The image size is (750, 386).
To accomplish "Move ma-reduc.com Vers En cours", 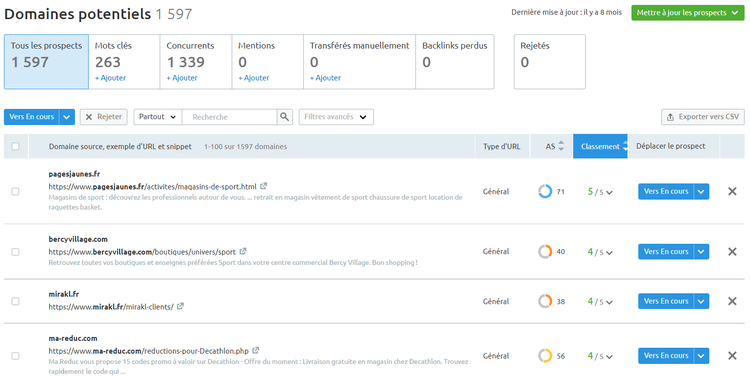I will click(x=666, y=356).
